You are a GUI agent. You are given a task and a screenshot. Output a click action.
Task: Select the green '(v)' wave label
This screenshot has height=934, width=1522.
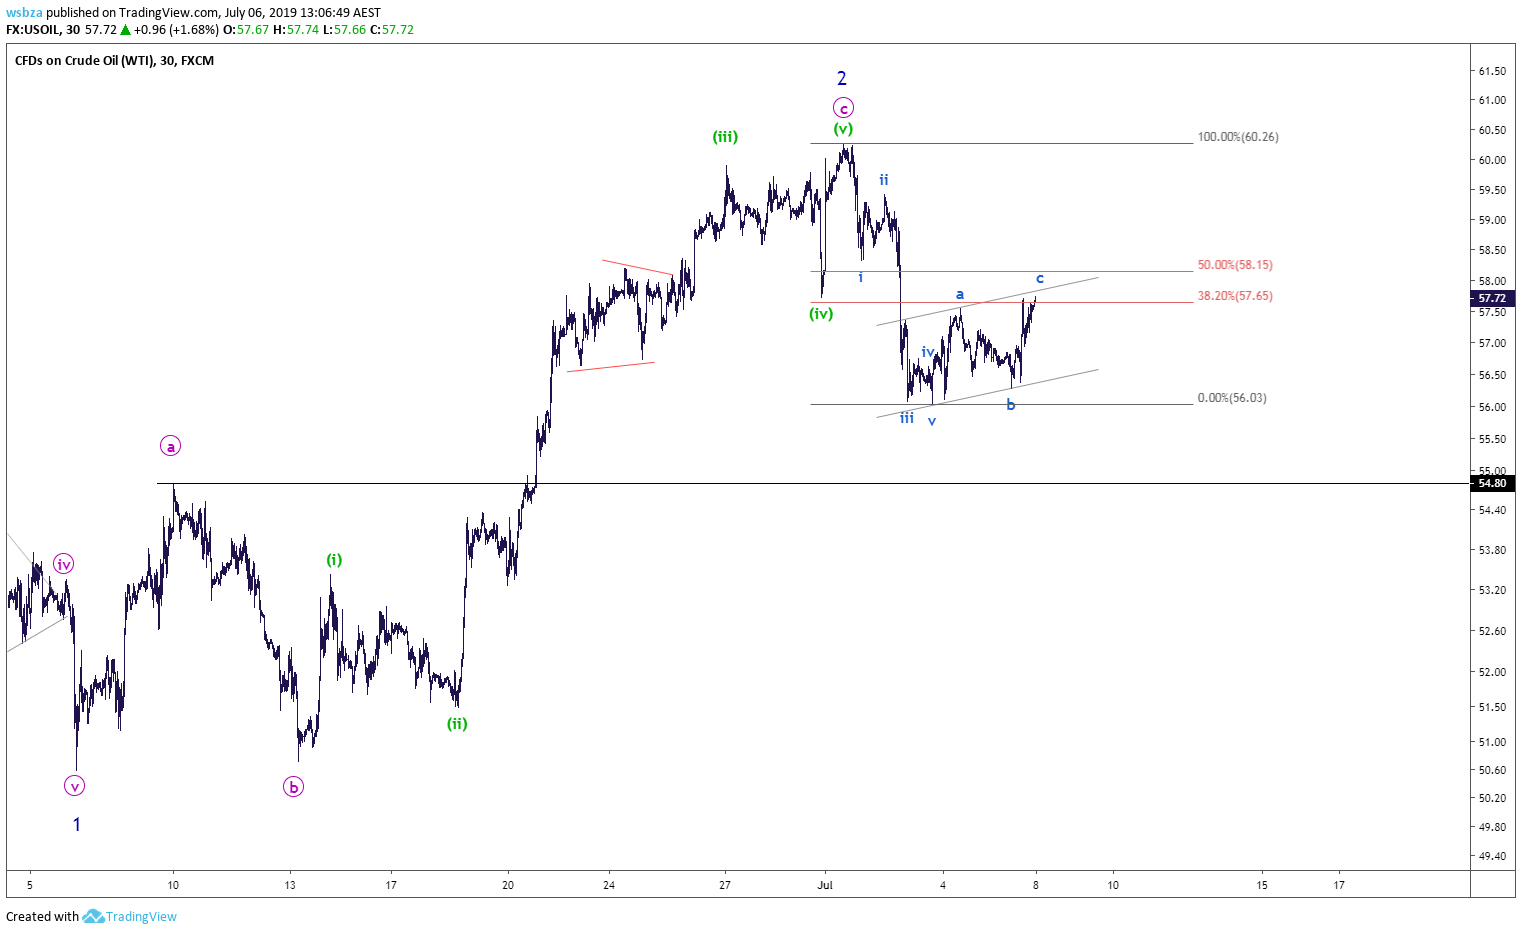coord(843,129)
